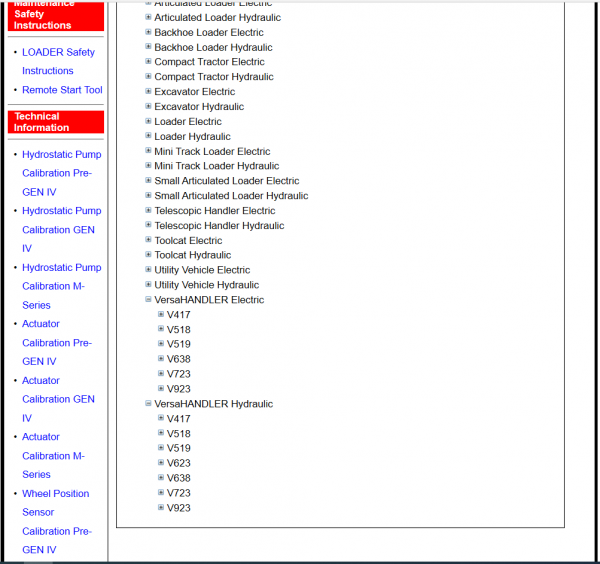
Task: Expand the Compact Tractor Hydraulic node
Action: pos(148,76)
